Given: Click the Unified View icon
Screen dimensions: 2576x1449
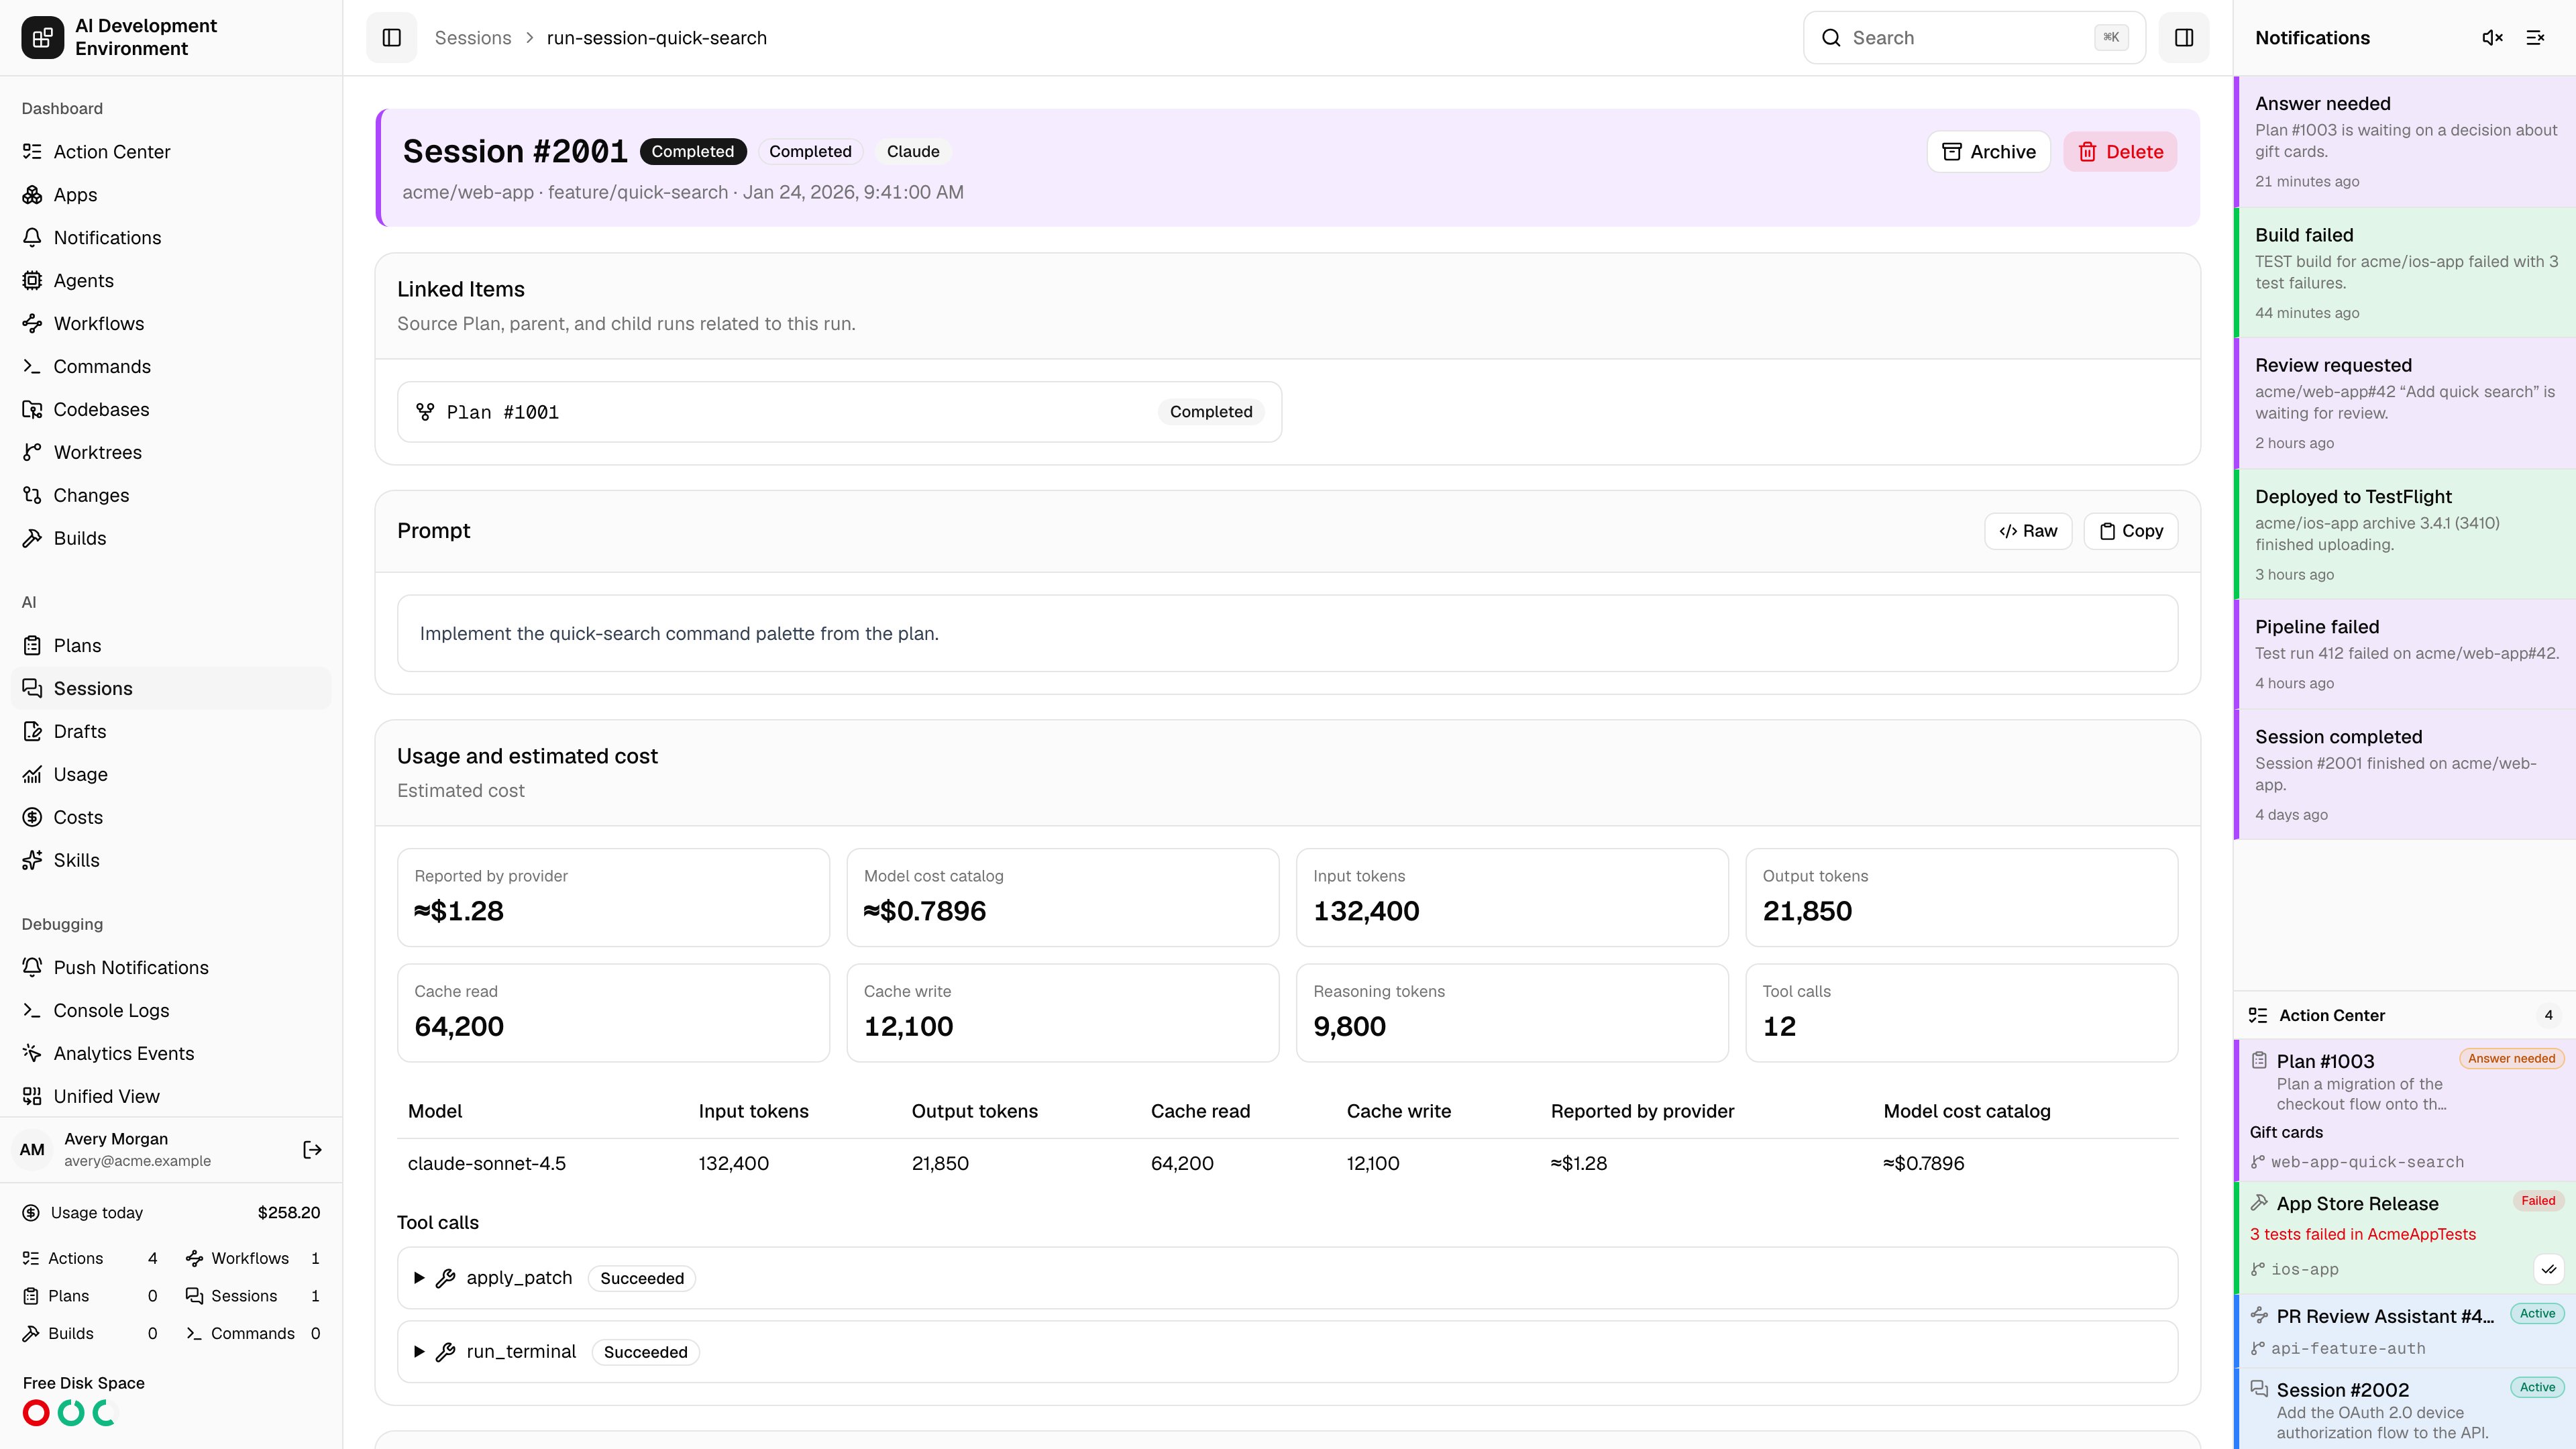Looking at the screenshot, I should pos(32,1097).
